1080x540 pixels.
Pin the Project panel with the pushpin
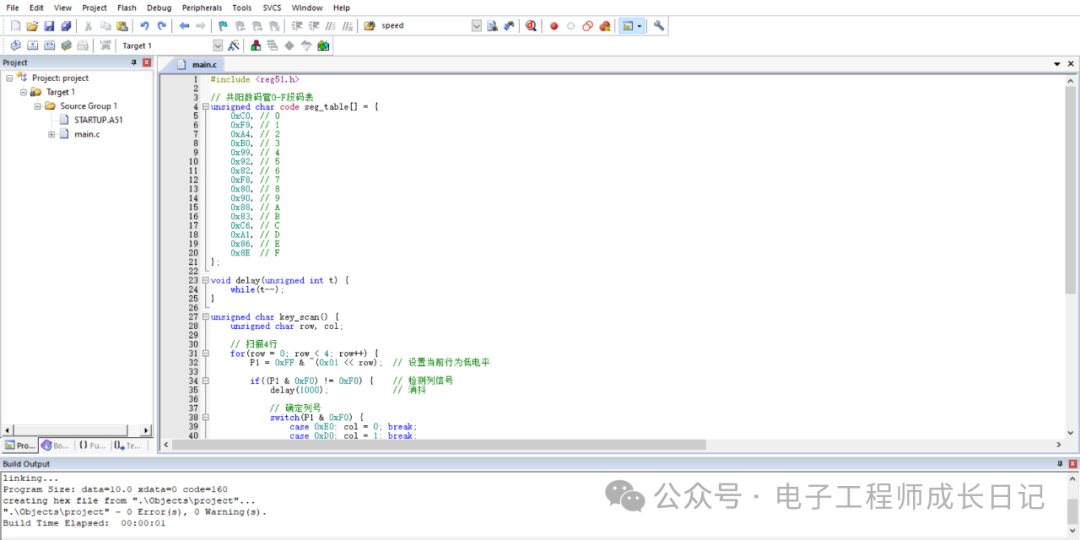pos(134,62)
